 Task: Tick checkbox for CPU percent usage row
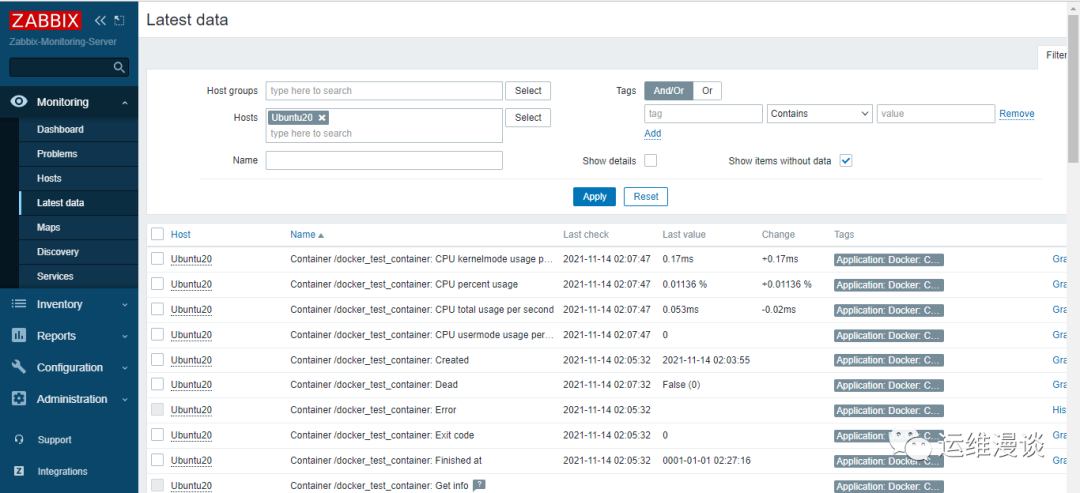tap(158, 284)
